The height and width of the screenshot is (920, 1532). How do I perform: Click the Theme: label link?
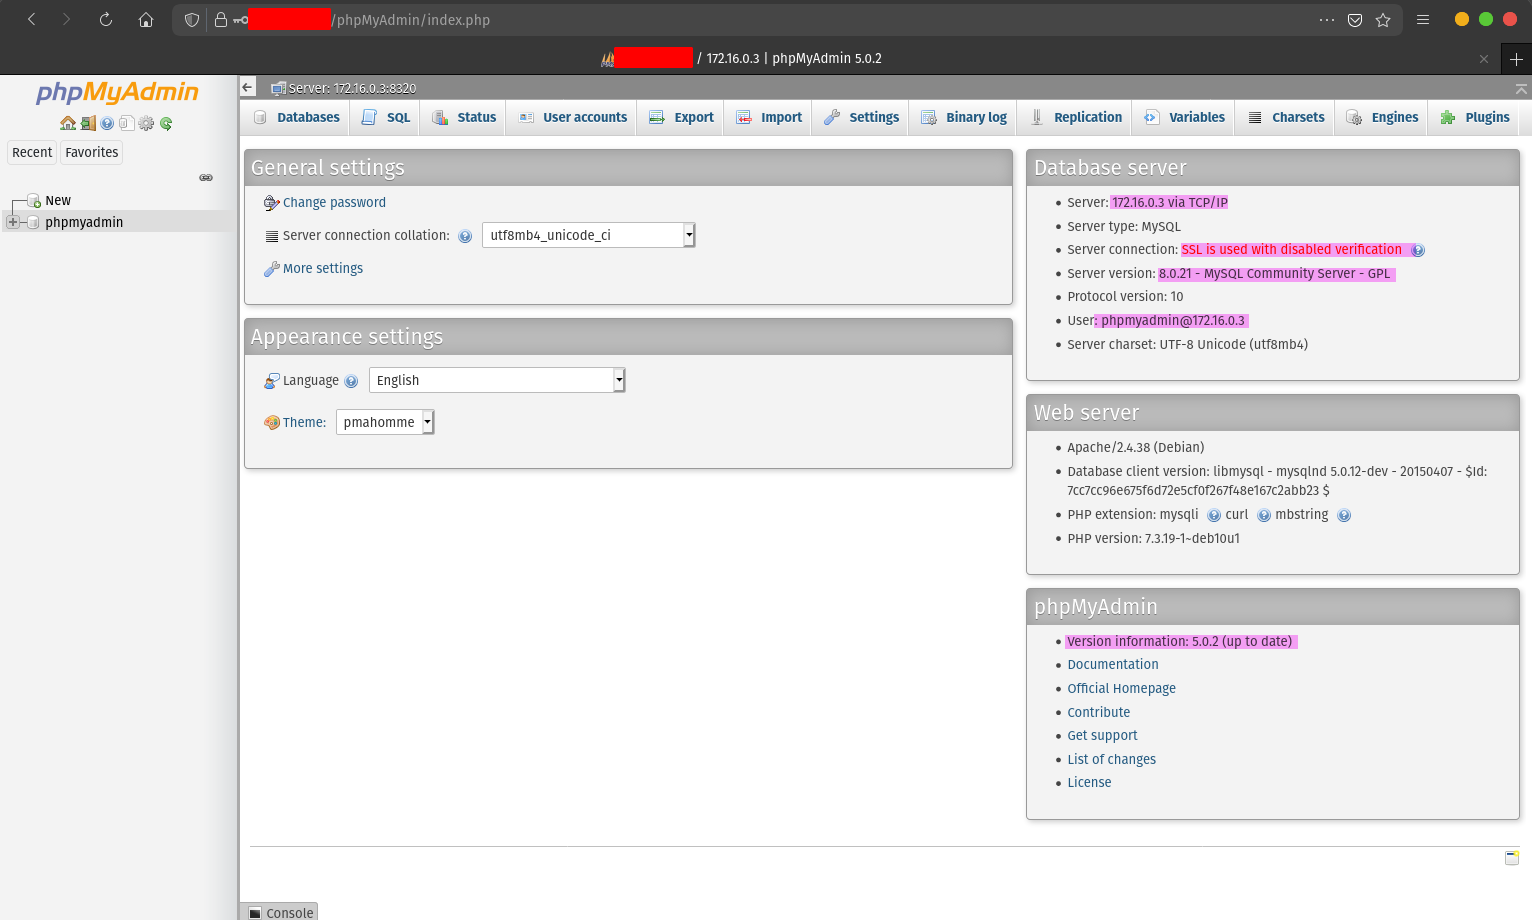[x=304, y=422]
